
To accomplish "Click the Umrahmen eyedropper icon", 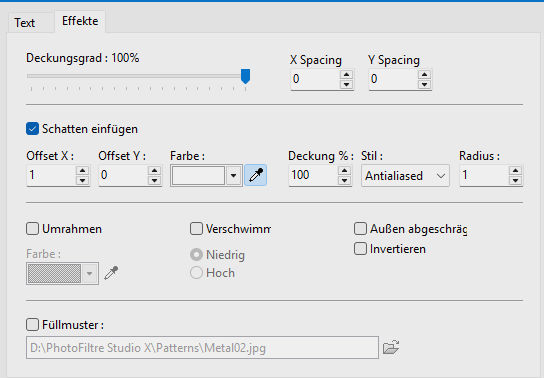I will (x=111, y=273).
